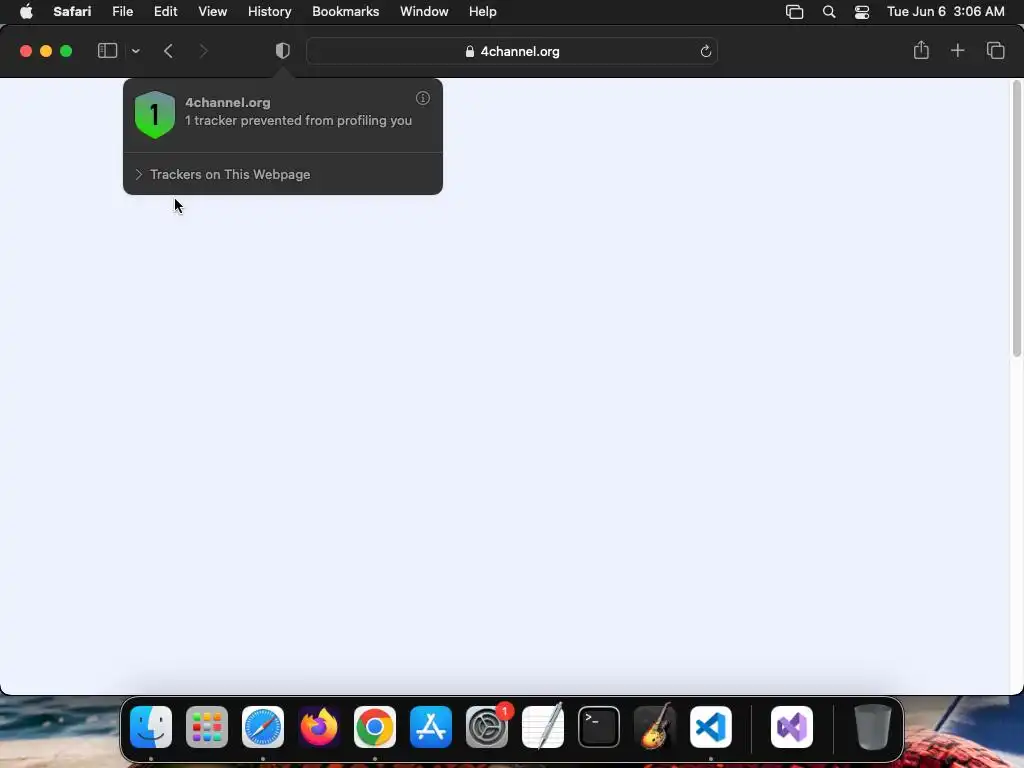Open Control Center in menu bar
This screenshot has width=1024, height=768.
861,12
